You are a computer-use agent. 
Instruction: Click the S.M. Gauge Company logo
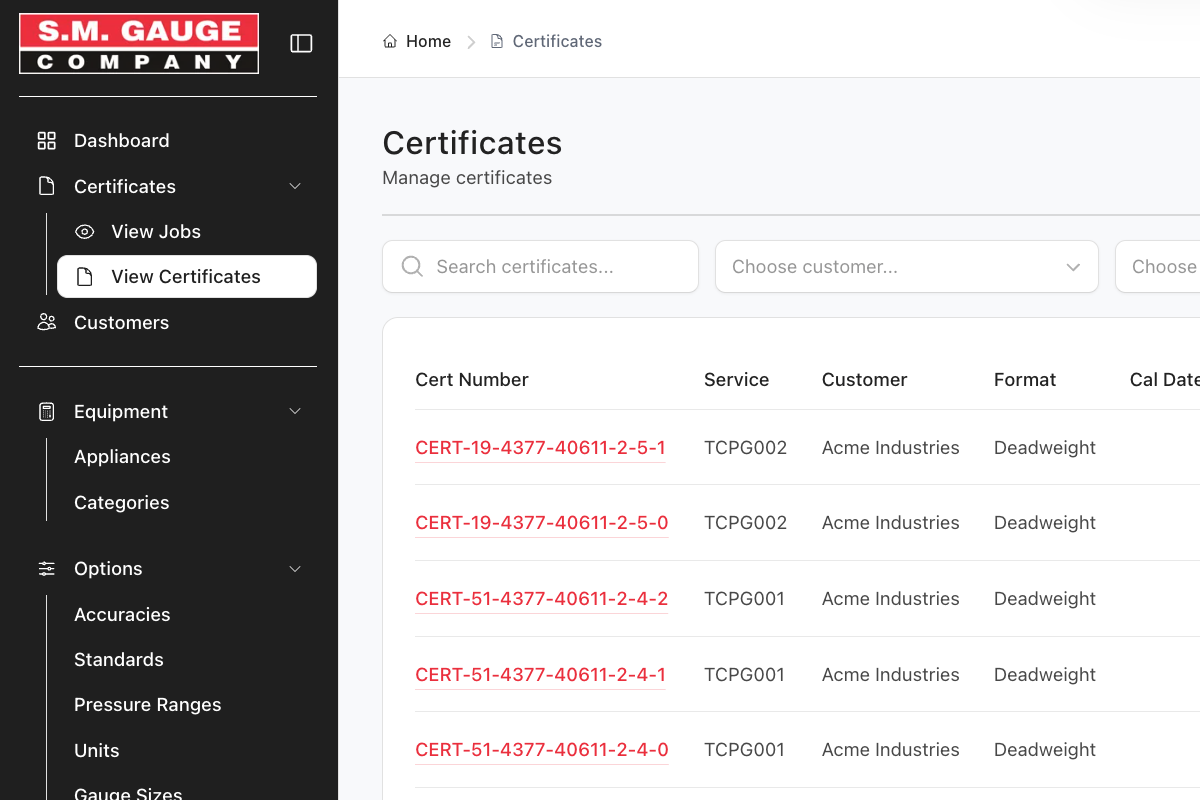[139, 44]
